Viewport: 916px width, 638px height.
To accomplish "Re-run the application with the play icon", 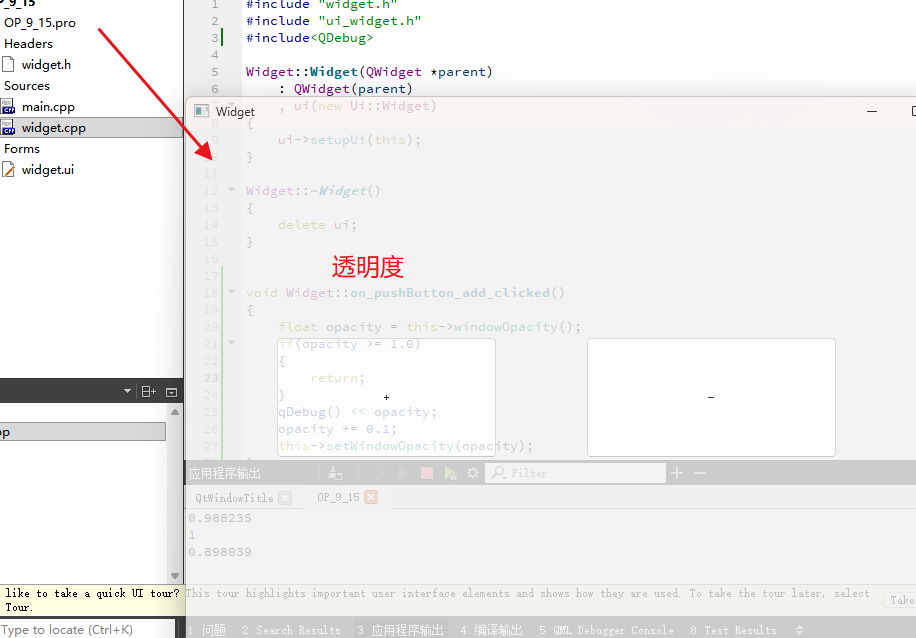I will (404, 473).
